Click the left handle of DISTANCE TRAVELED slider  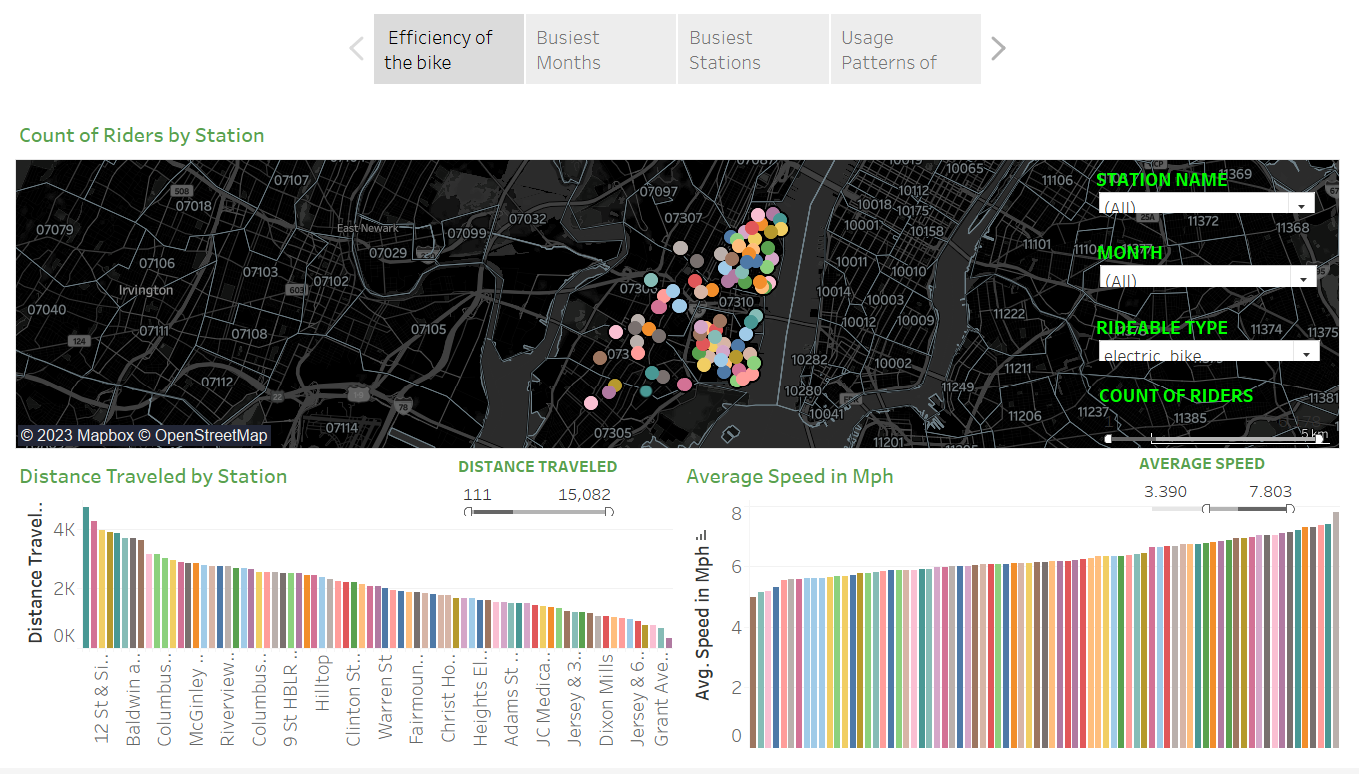click(x=469, y=511)
